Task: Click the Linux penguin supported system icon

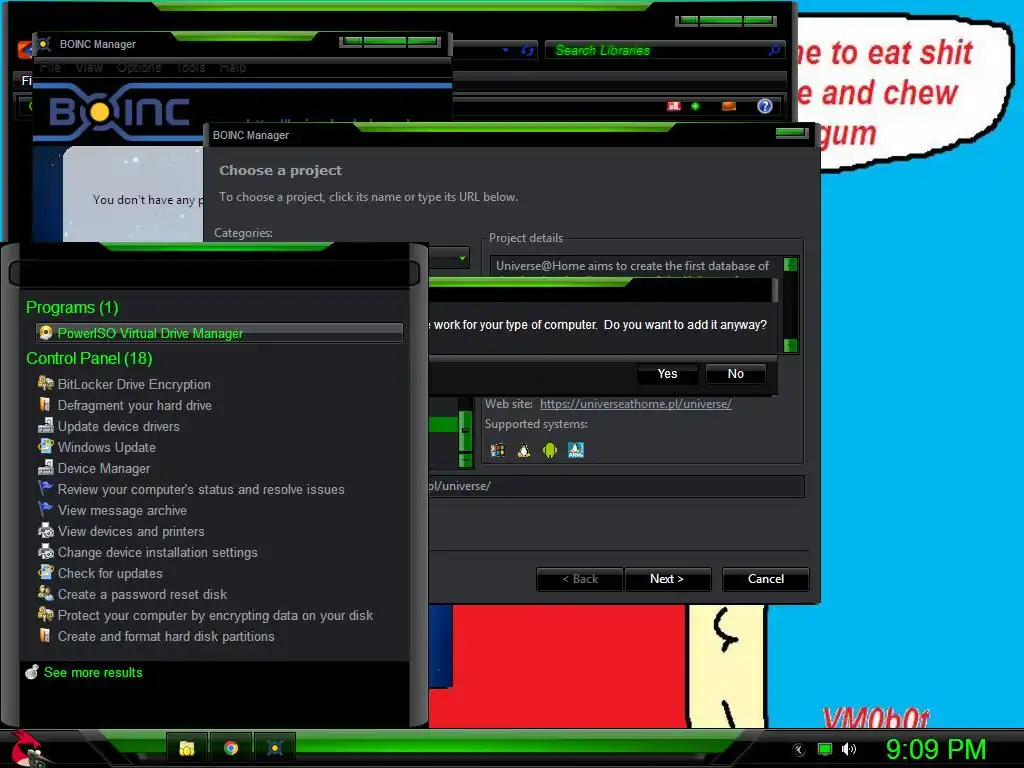Action: [524, 450]
